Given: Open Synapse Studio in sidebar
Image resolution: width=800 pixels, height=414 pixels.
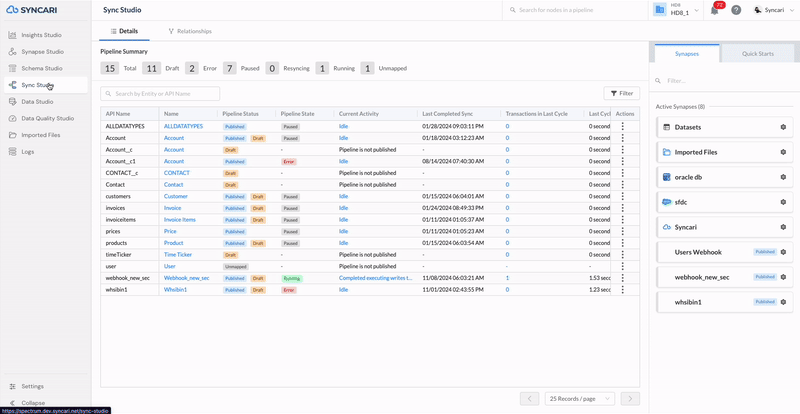Looking at the screenshot, I should tap(42, 52).
